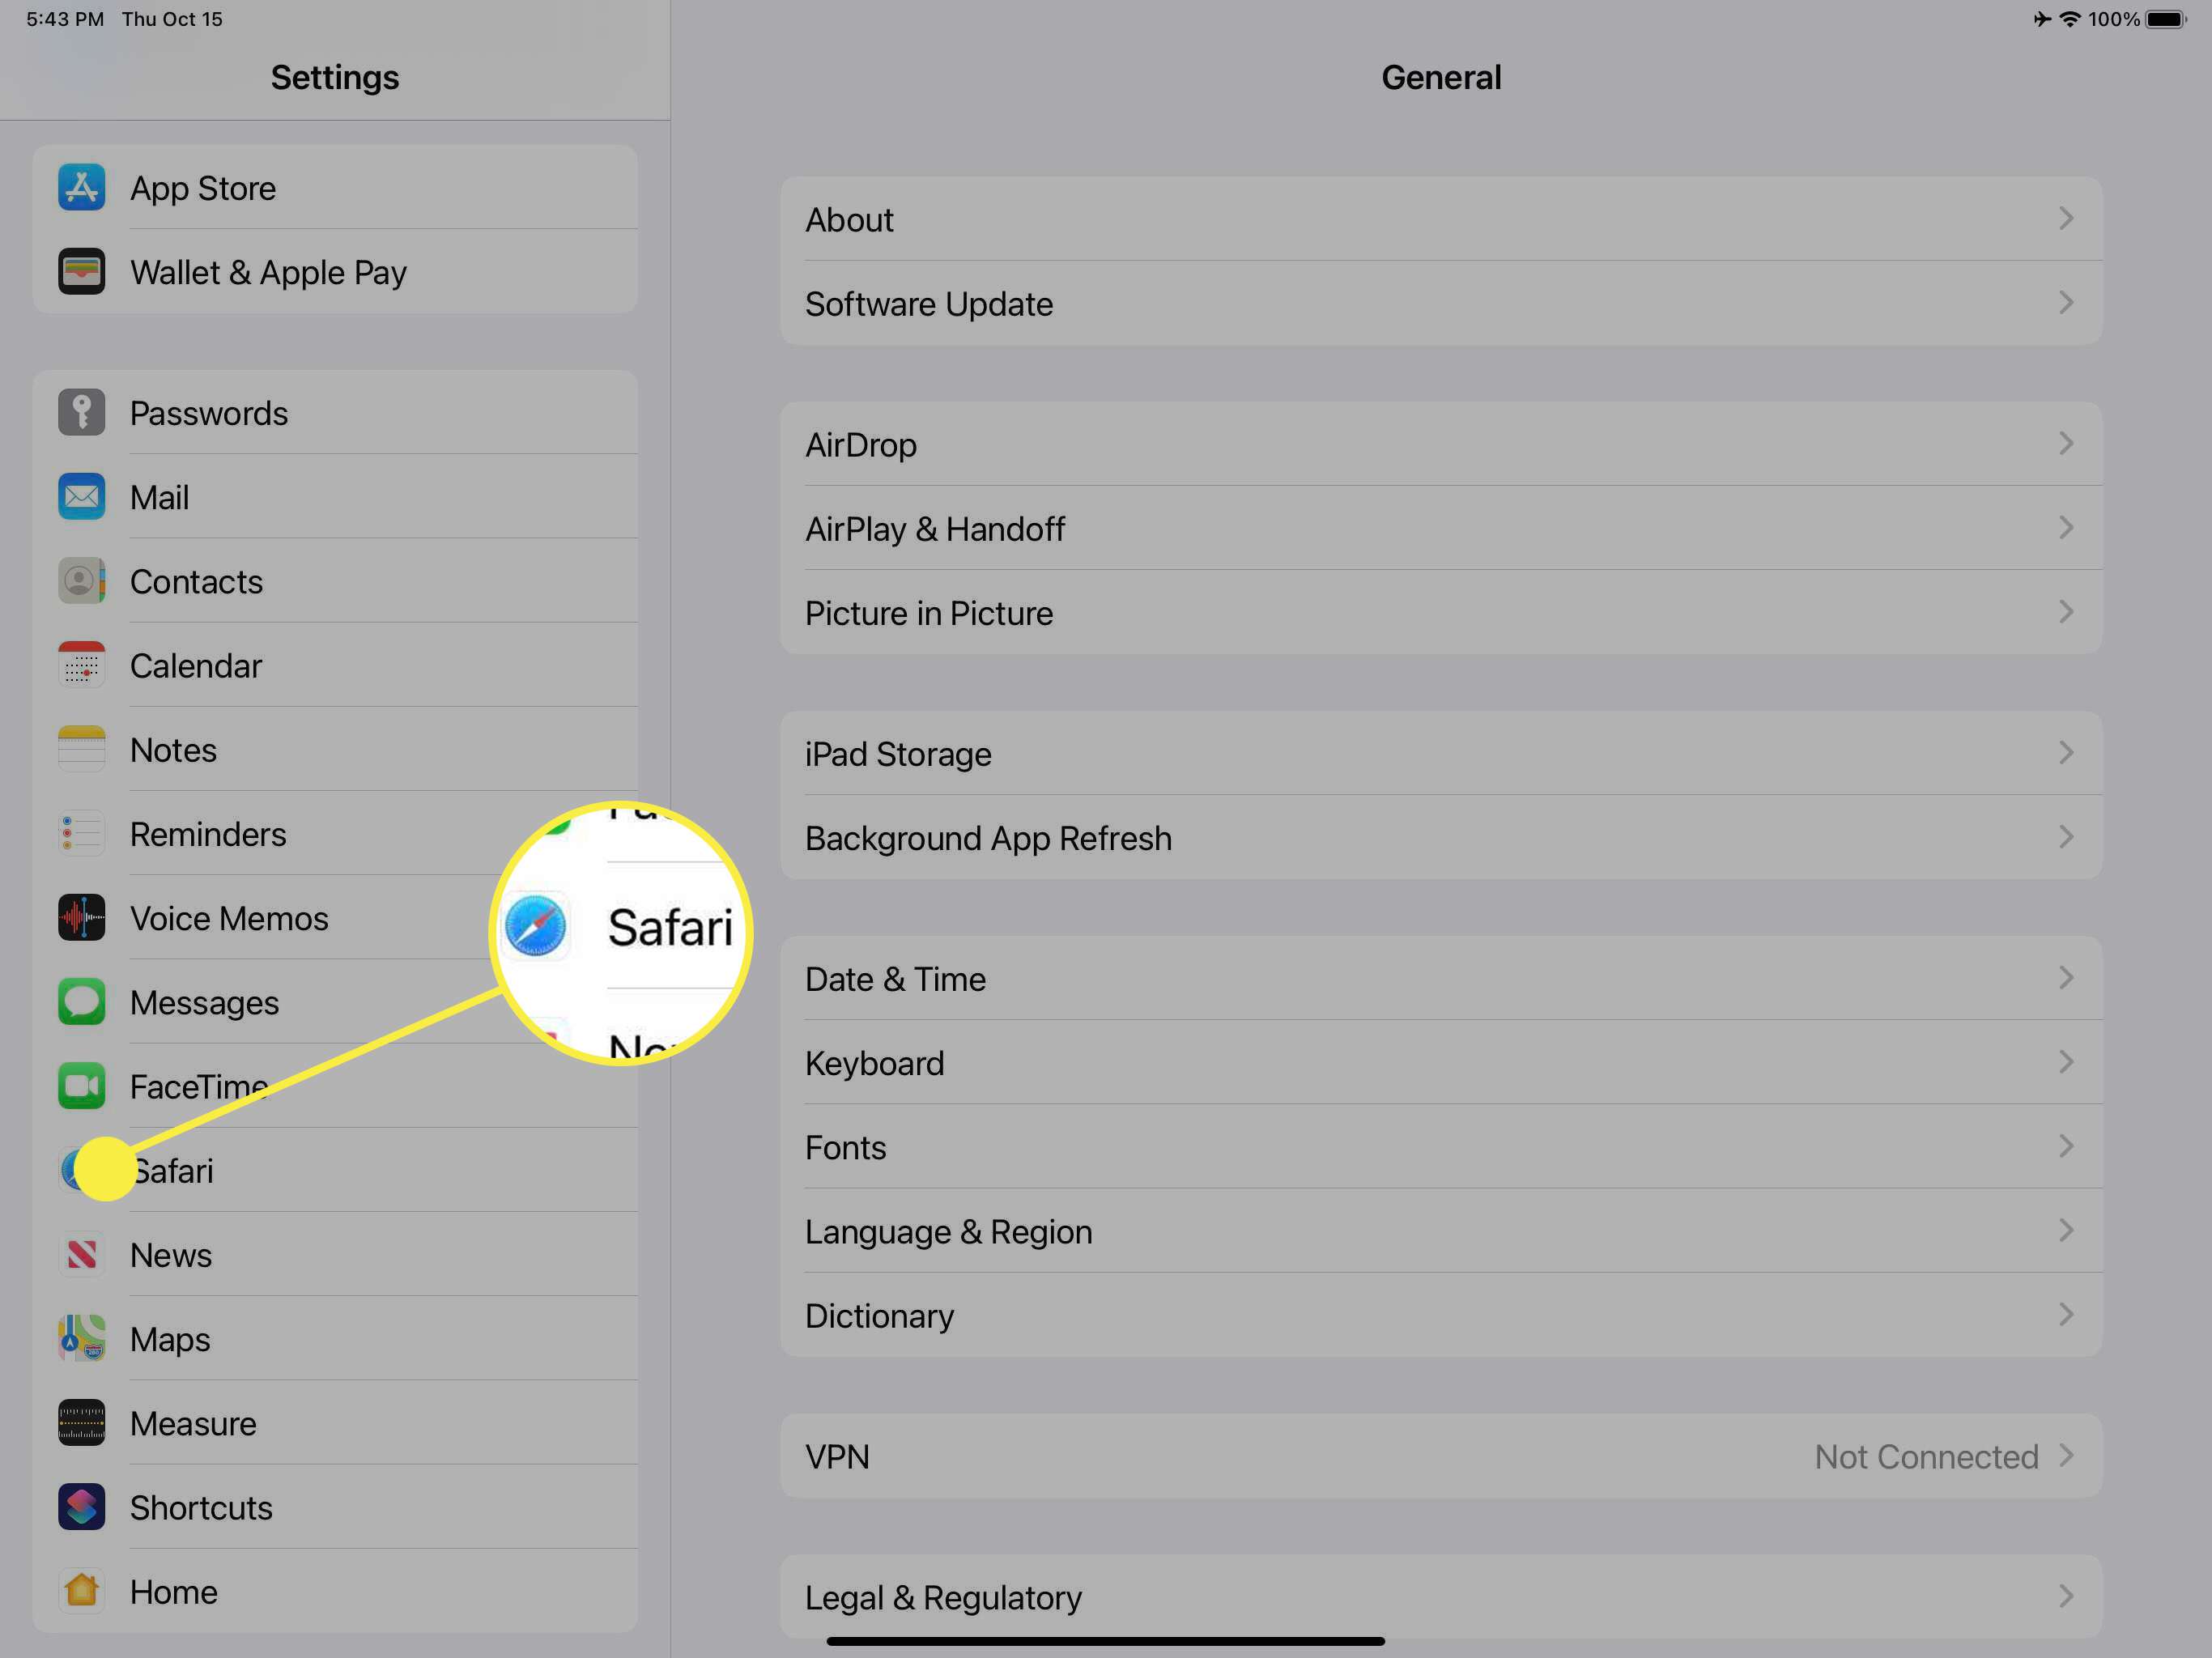Tap the Passwords key icon
2212x1658 pixels.
pos(81,412)
